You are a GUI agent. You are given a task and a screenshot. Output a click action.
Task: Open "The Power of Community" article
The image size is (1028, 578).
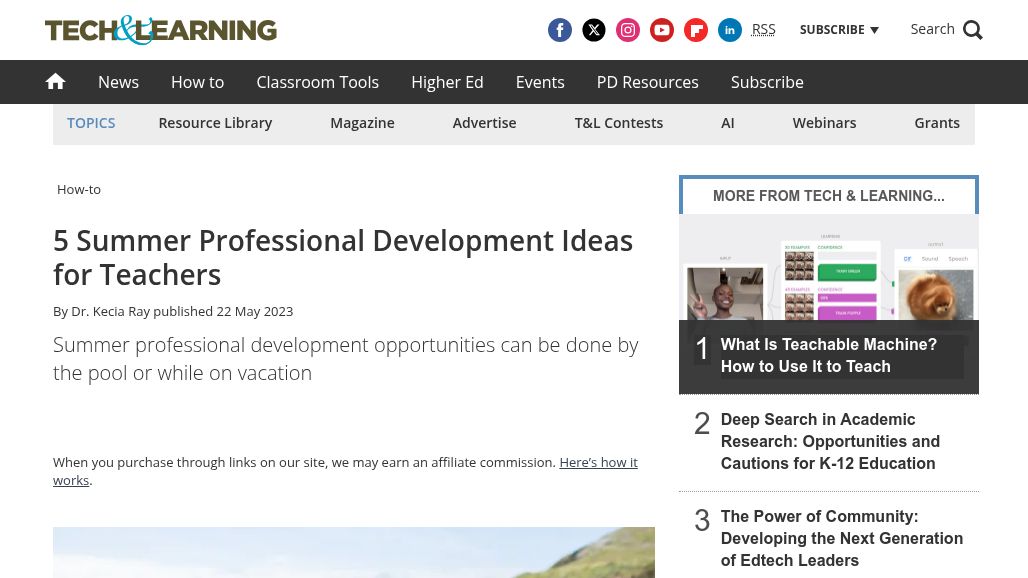(x=842, y=538)
